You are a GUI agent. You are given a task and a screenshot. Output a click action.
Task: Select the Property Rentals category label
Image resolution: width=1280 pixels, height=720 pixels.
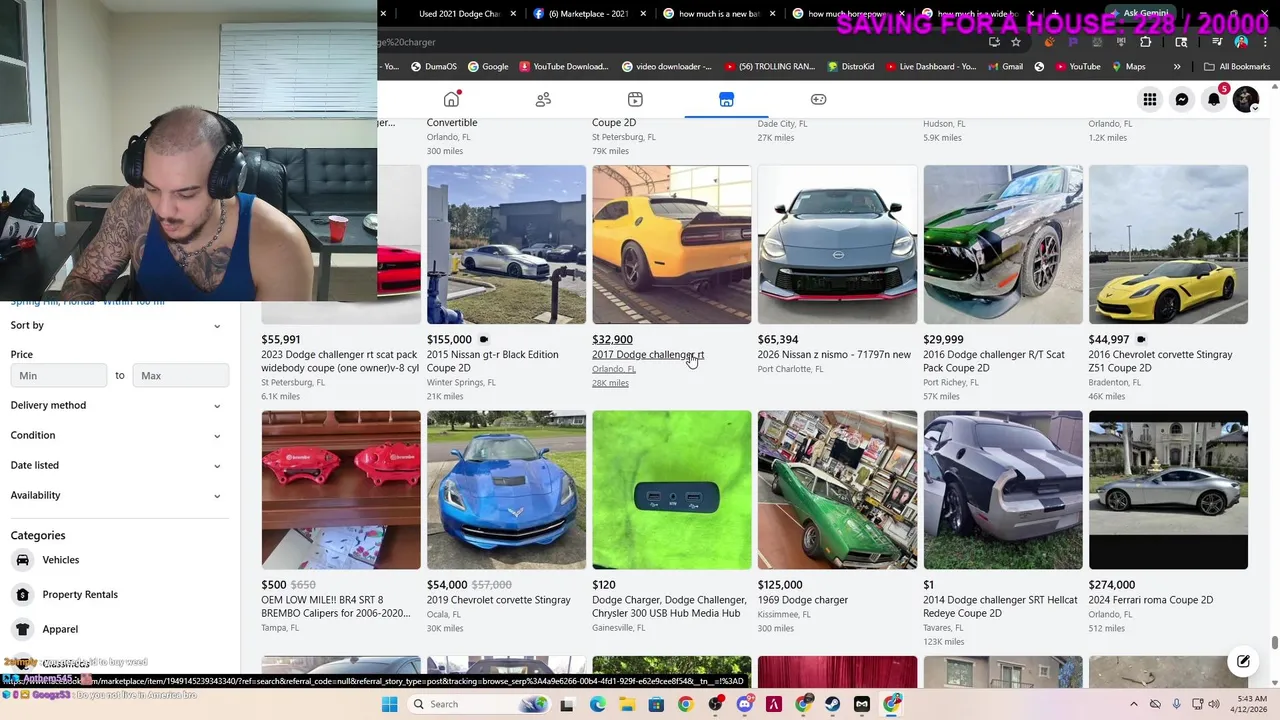click(x=80, y=594)
